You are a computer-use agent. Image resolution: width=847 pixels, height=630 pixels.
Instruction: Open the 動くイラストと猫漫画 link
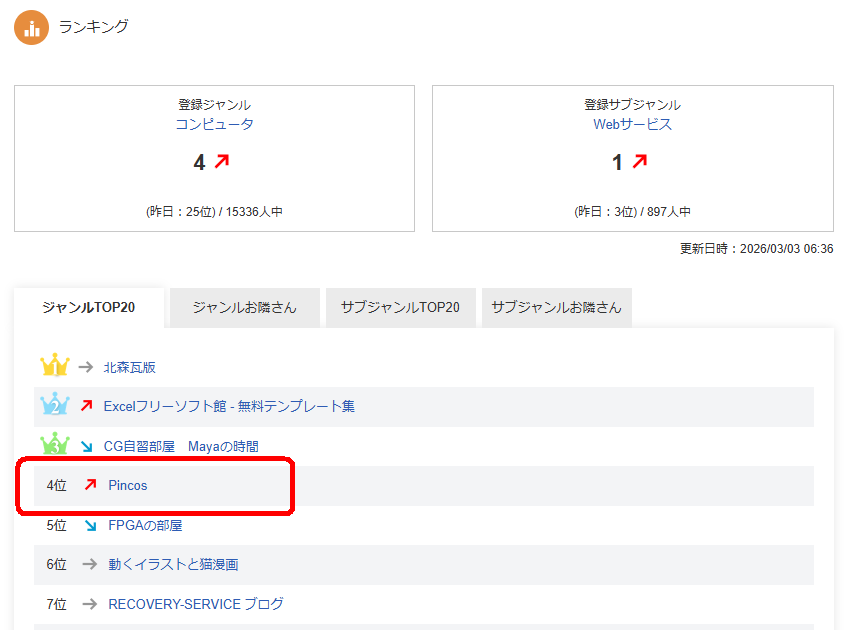[173, 564]
